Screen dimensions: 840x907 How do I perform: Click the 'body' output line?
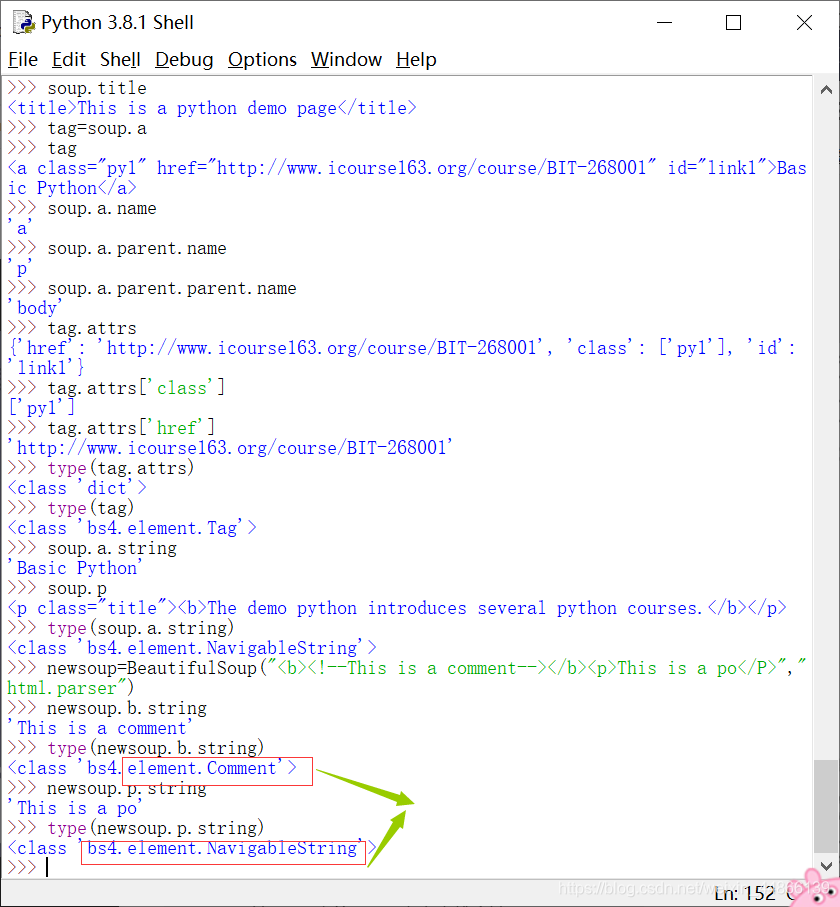[35, 308]
